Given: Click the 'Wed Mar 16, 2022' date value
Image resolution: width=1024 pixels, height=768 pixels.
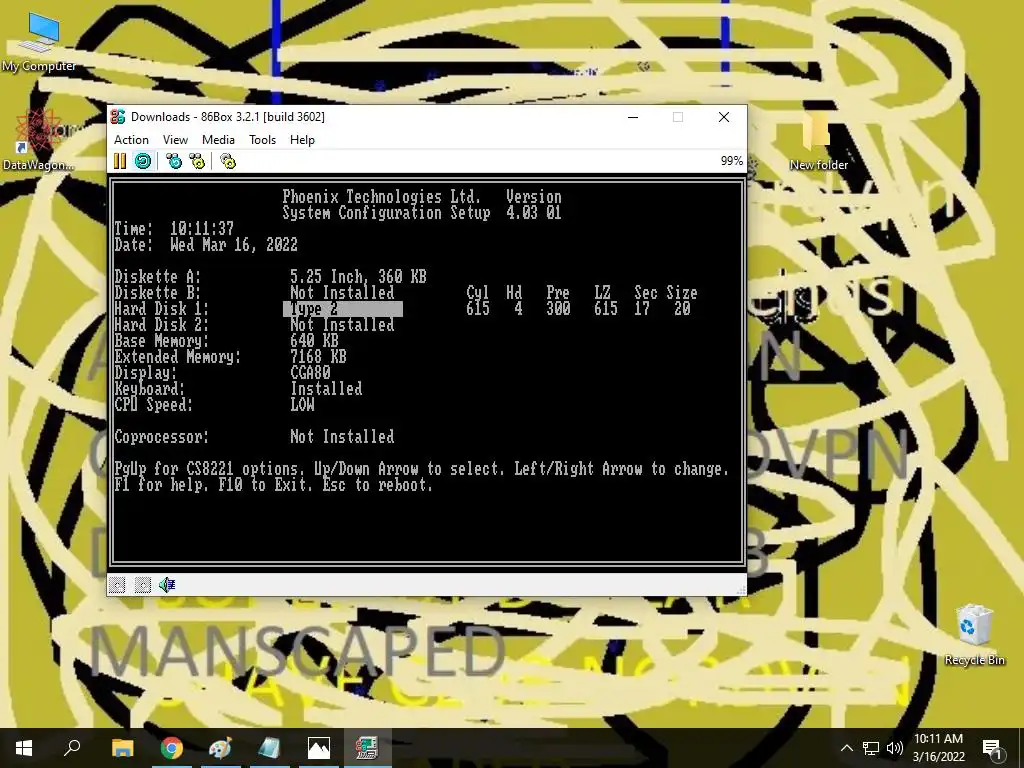Looking at the screenshot, I should pos(234,245).
